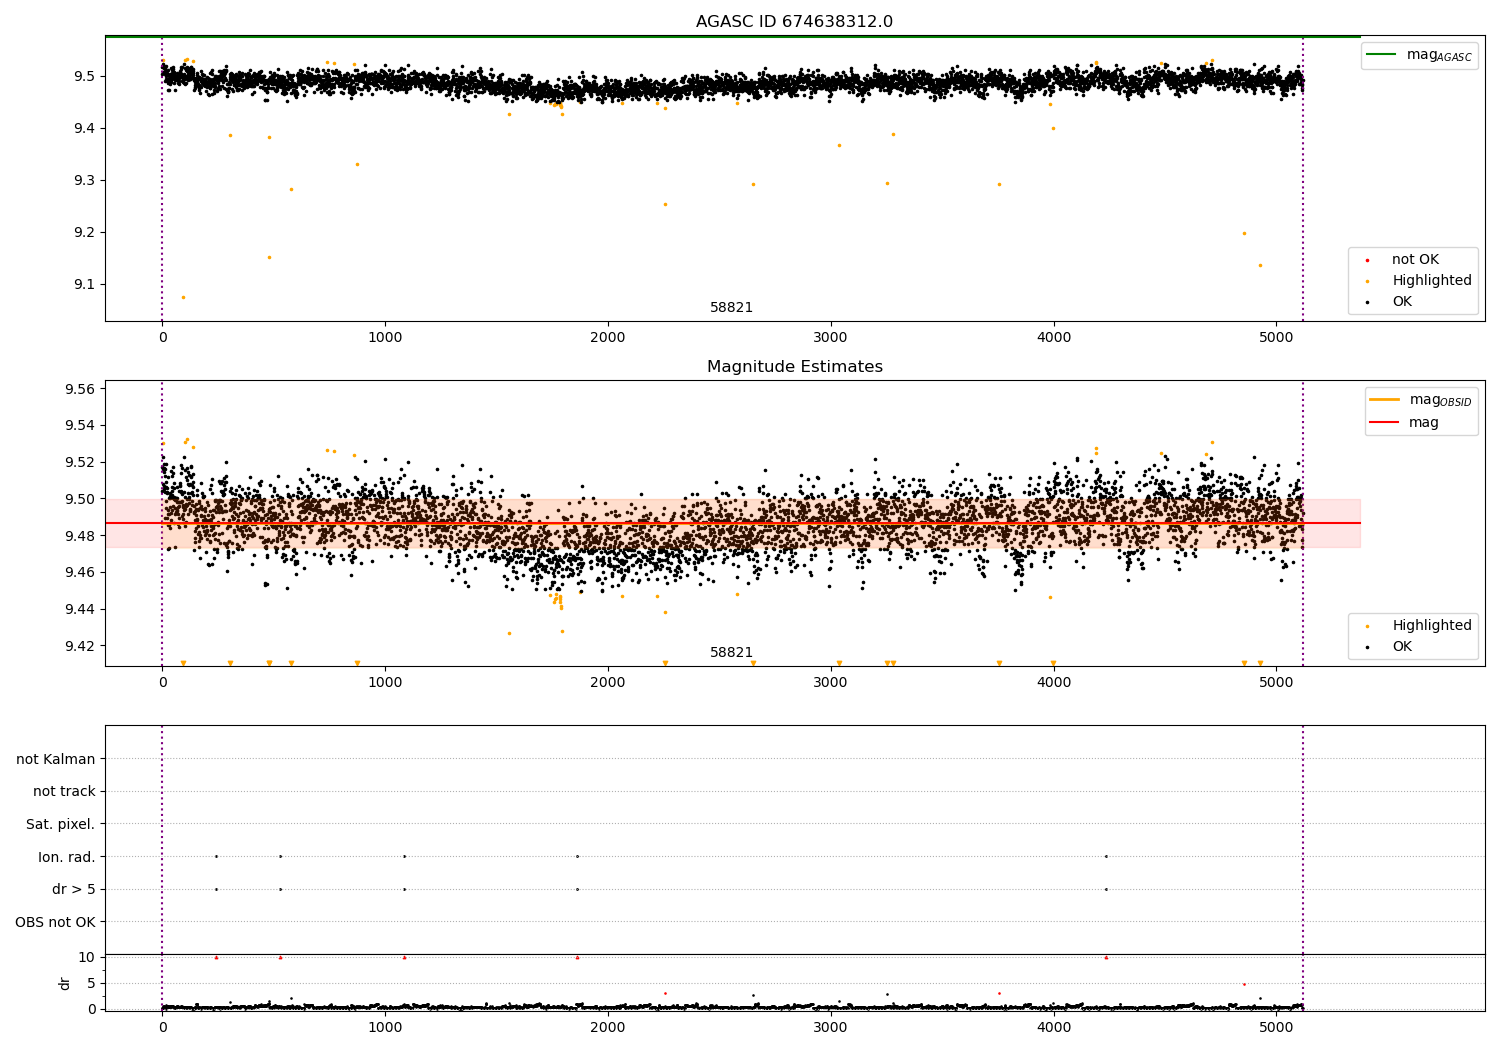This screenshot has height=1050, width=1500.
Task: Click the 'AGASC ID 674638312.0' plot title
Action: tap(794, 22)
